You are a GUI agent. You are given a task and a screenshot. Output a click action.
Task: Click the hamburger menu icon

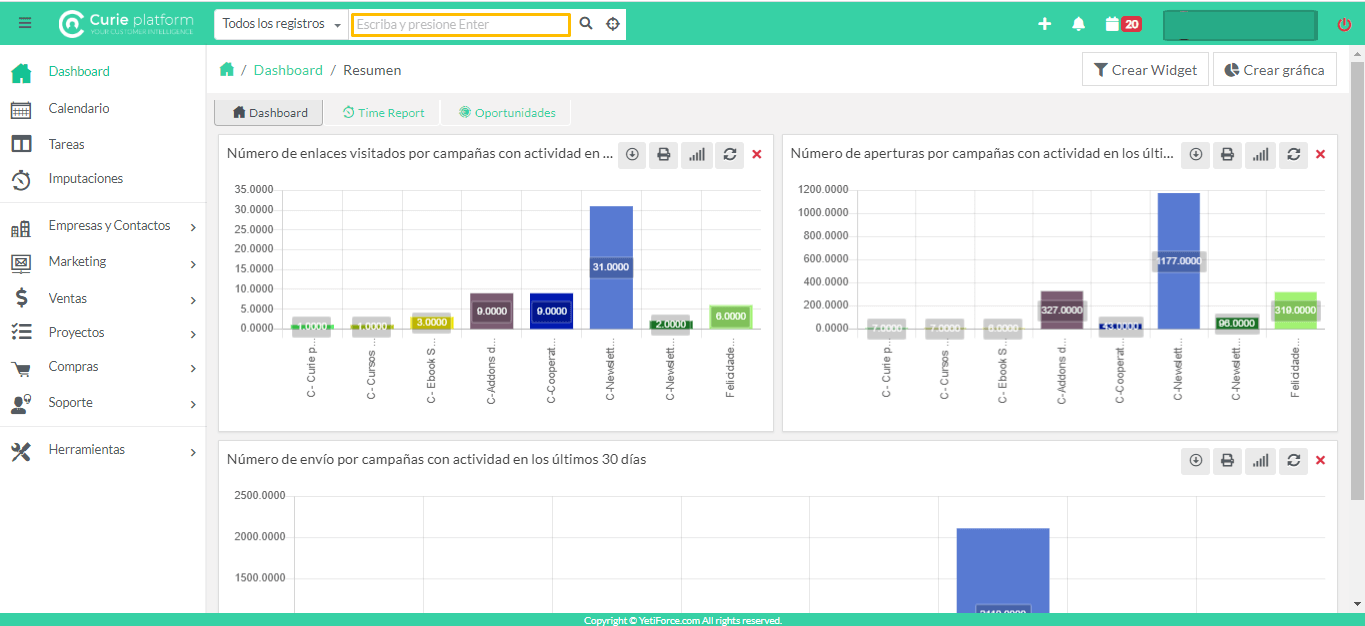pos(25,24)
